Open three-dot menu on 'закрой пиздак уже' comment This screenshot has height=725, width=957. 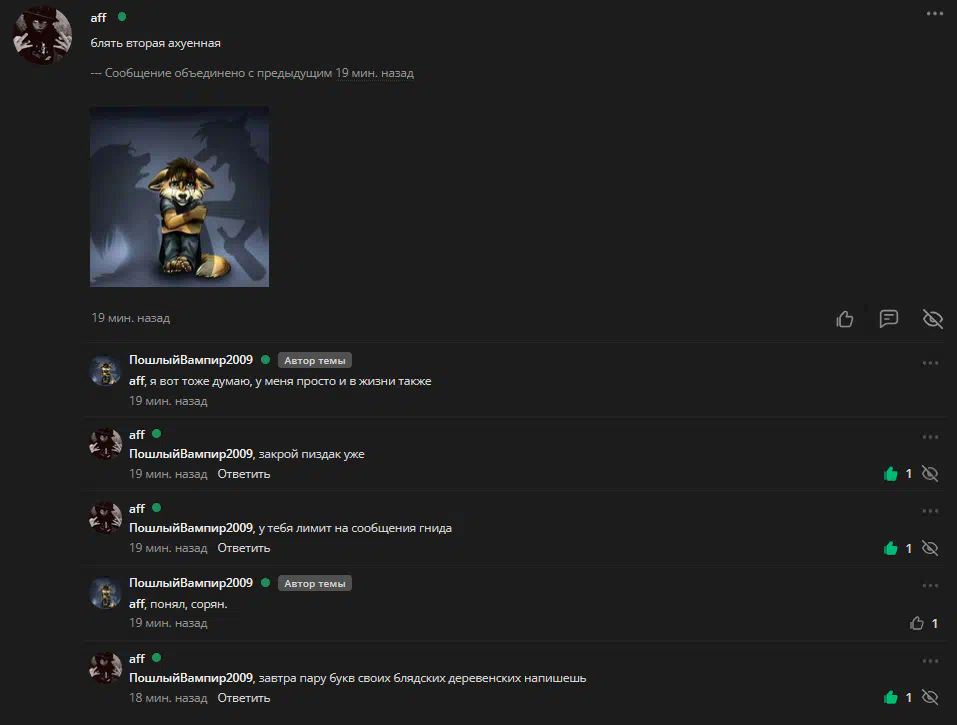pyautogui.click(x=930, y=437)
